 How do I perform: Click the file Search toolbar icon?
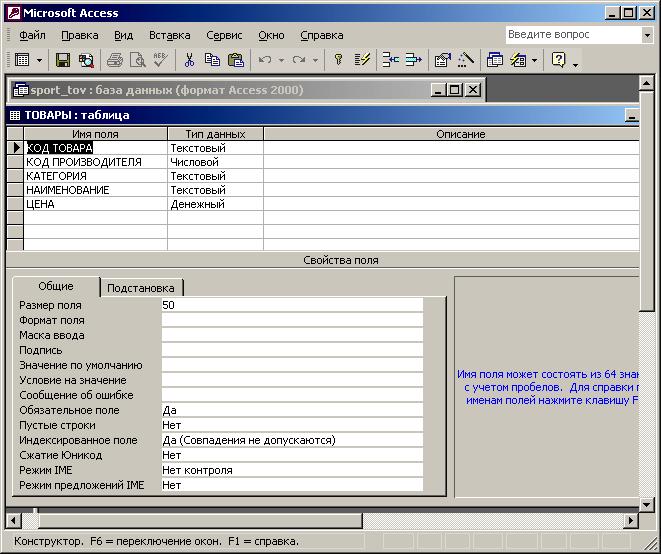[86, 60]
